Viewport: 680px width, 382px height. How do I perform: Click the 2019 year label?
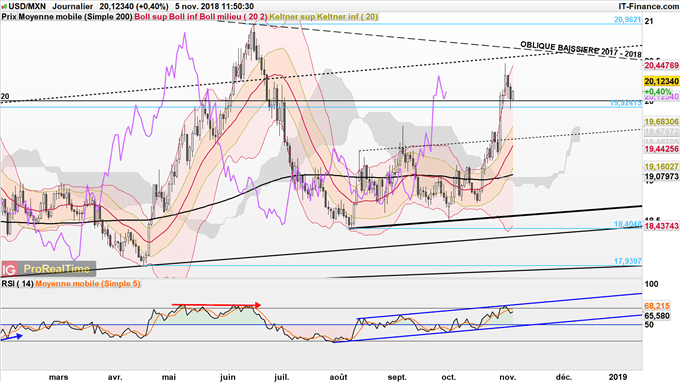coord(618,377)
